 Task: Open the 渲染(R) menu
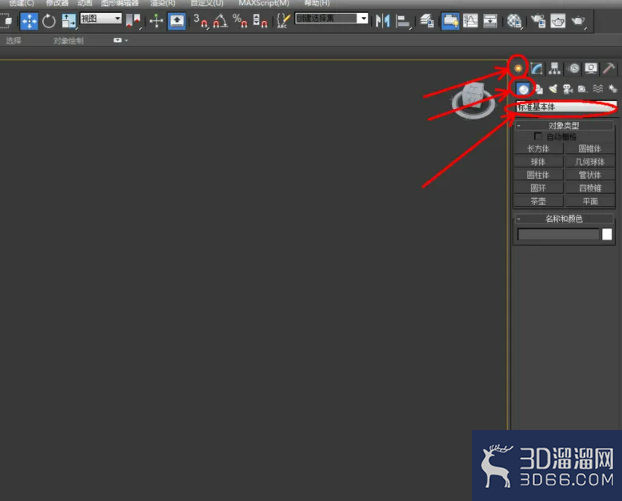pyautogui.click(x=163, y=3)
